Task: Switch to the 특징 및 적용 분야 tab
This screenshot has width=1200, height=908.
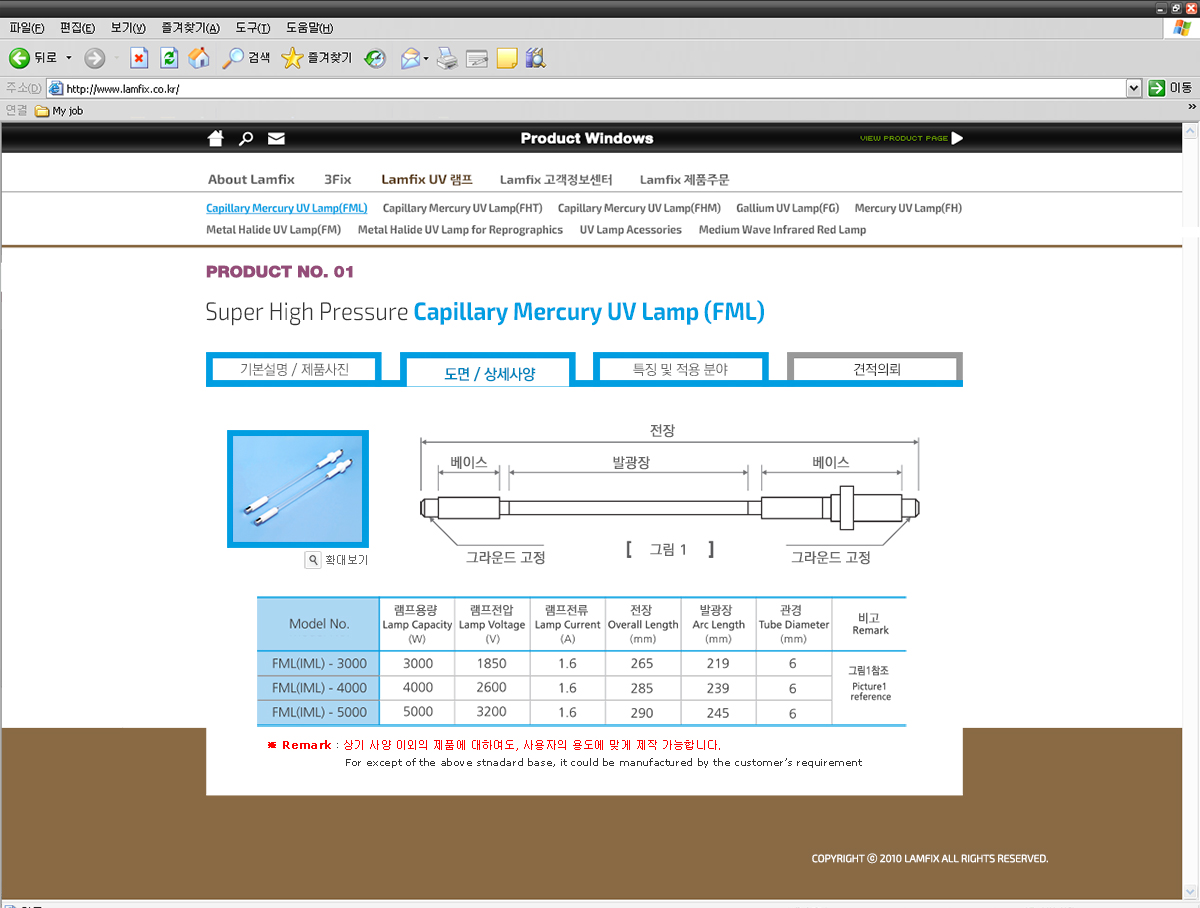Action: coord(680,369)
